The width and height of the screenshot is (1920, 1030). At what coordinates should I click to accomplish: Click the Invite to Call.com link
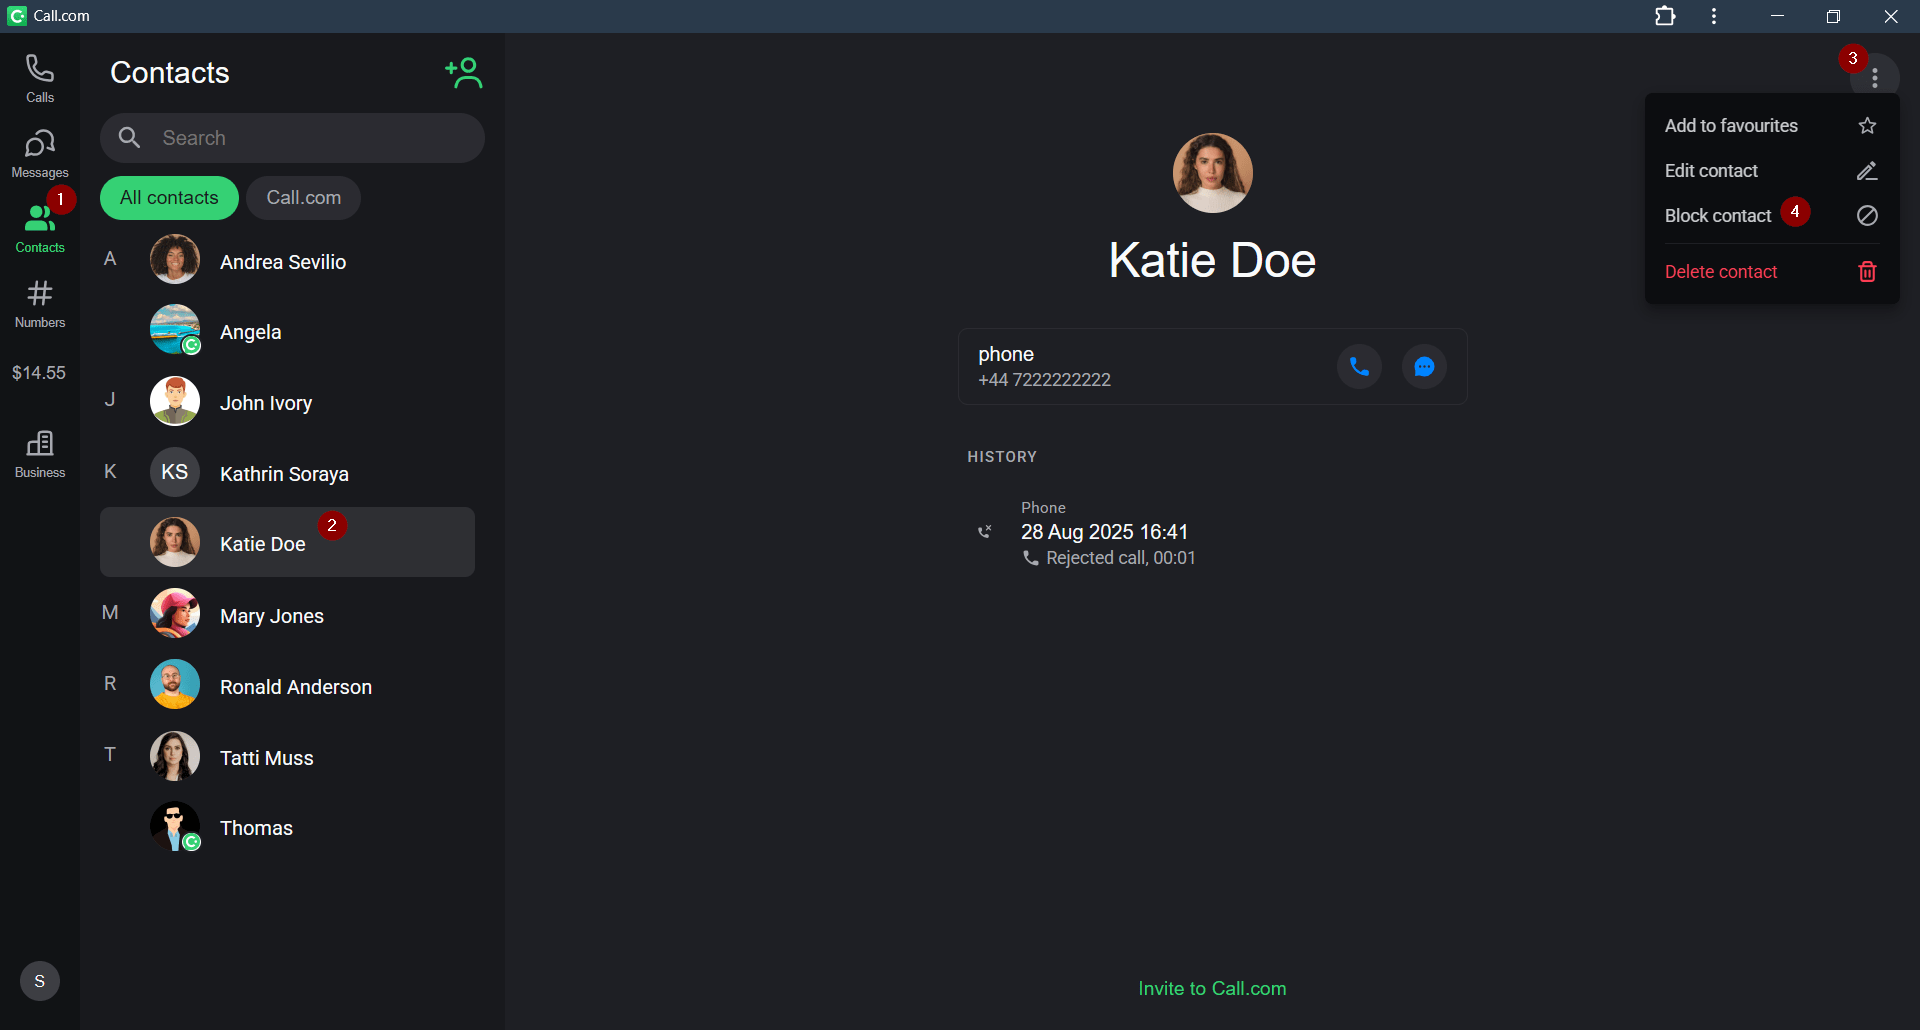[x=1212, y=988]
